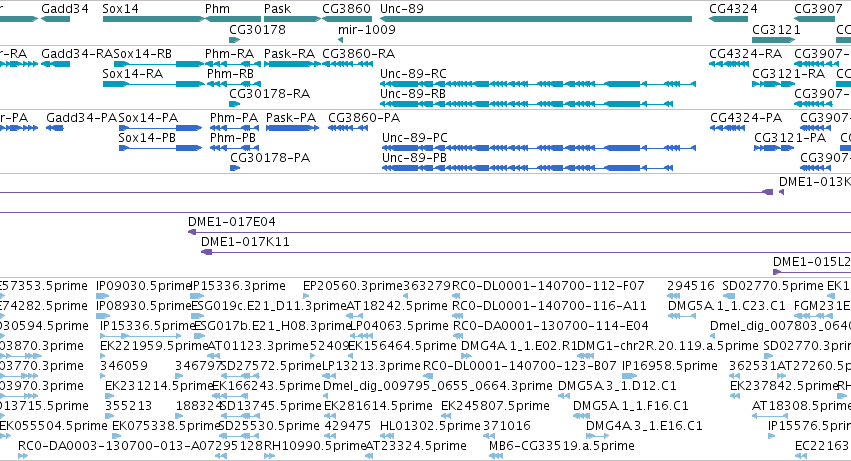Viewport: 851px width, 461px height.
Task: Open the CG3121-RA transcript label
Action: pyautogui.click(x=789, y=74)
